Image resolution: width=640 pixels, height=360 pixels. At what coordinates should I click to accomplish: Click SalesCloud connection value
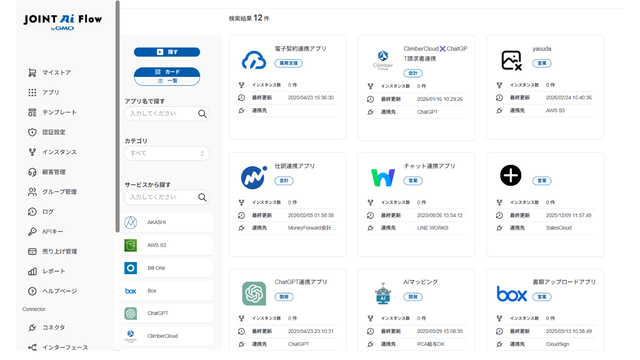[558, 228]
